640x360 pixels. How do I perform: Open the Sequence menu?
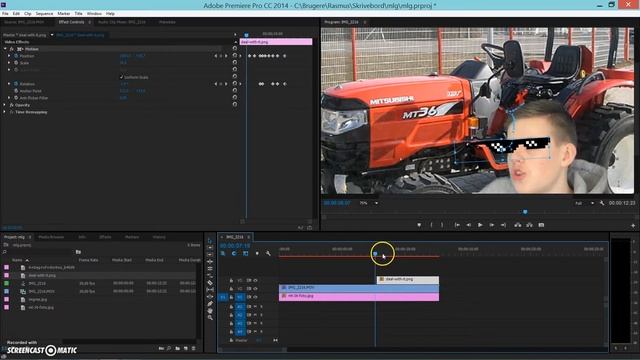click(44, 13)
